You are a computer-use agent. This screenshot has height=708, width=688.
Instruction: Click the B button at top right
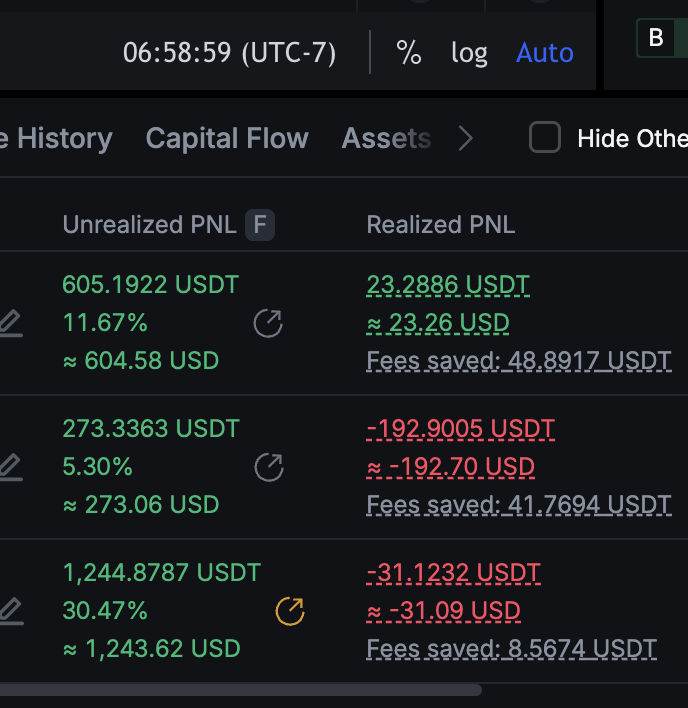click(656, 38)
